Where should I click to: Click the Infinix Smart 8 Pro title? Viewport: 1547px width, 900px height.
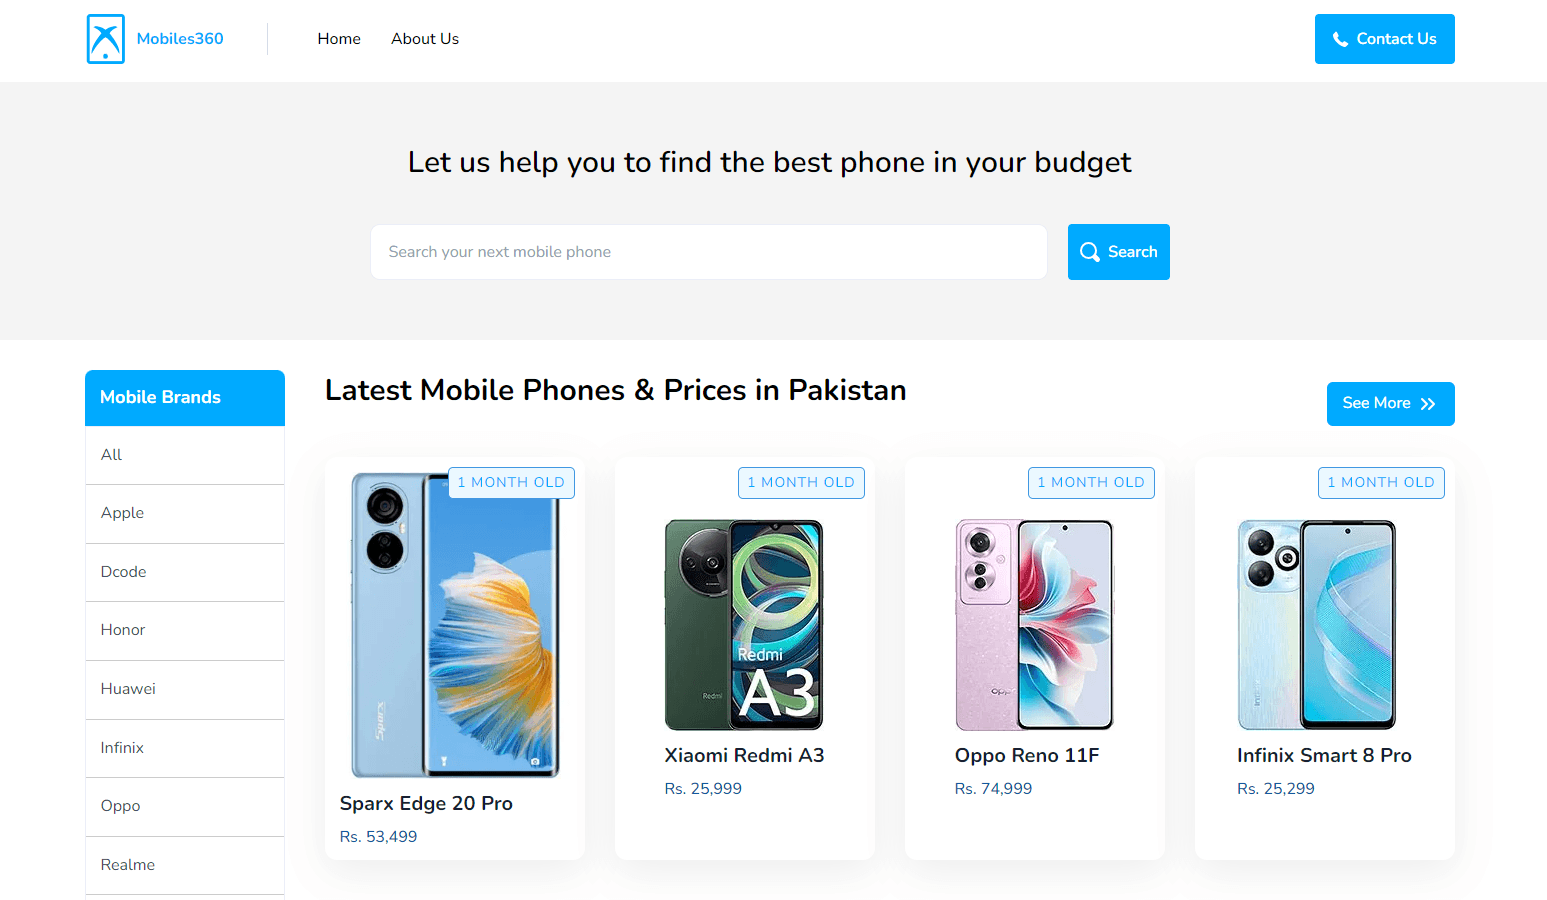pos(1323,756)
